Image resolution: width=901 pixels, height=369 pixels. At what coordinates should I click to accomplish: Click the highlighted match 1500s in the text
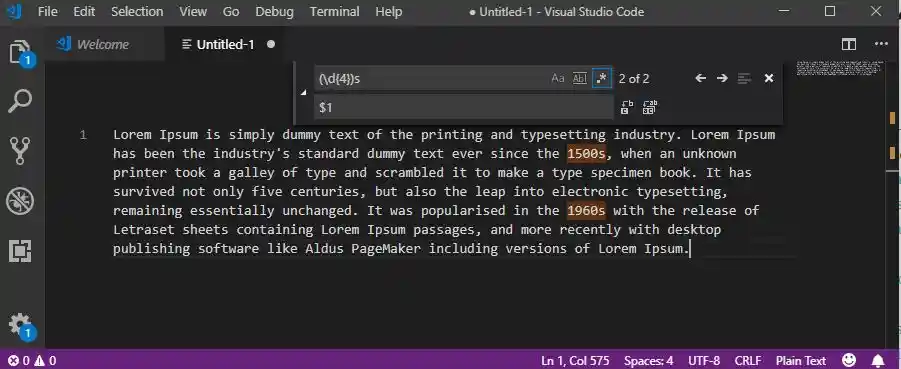[x=586, y=153]
